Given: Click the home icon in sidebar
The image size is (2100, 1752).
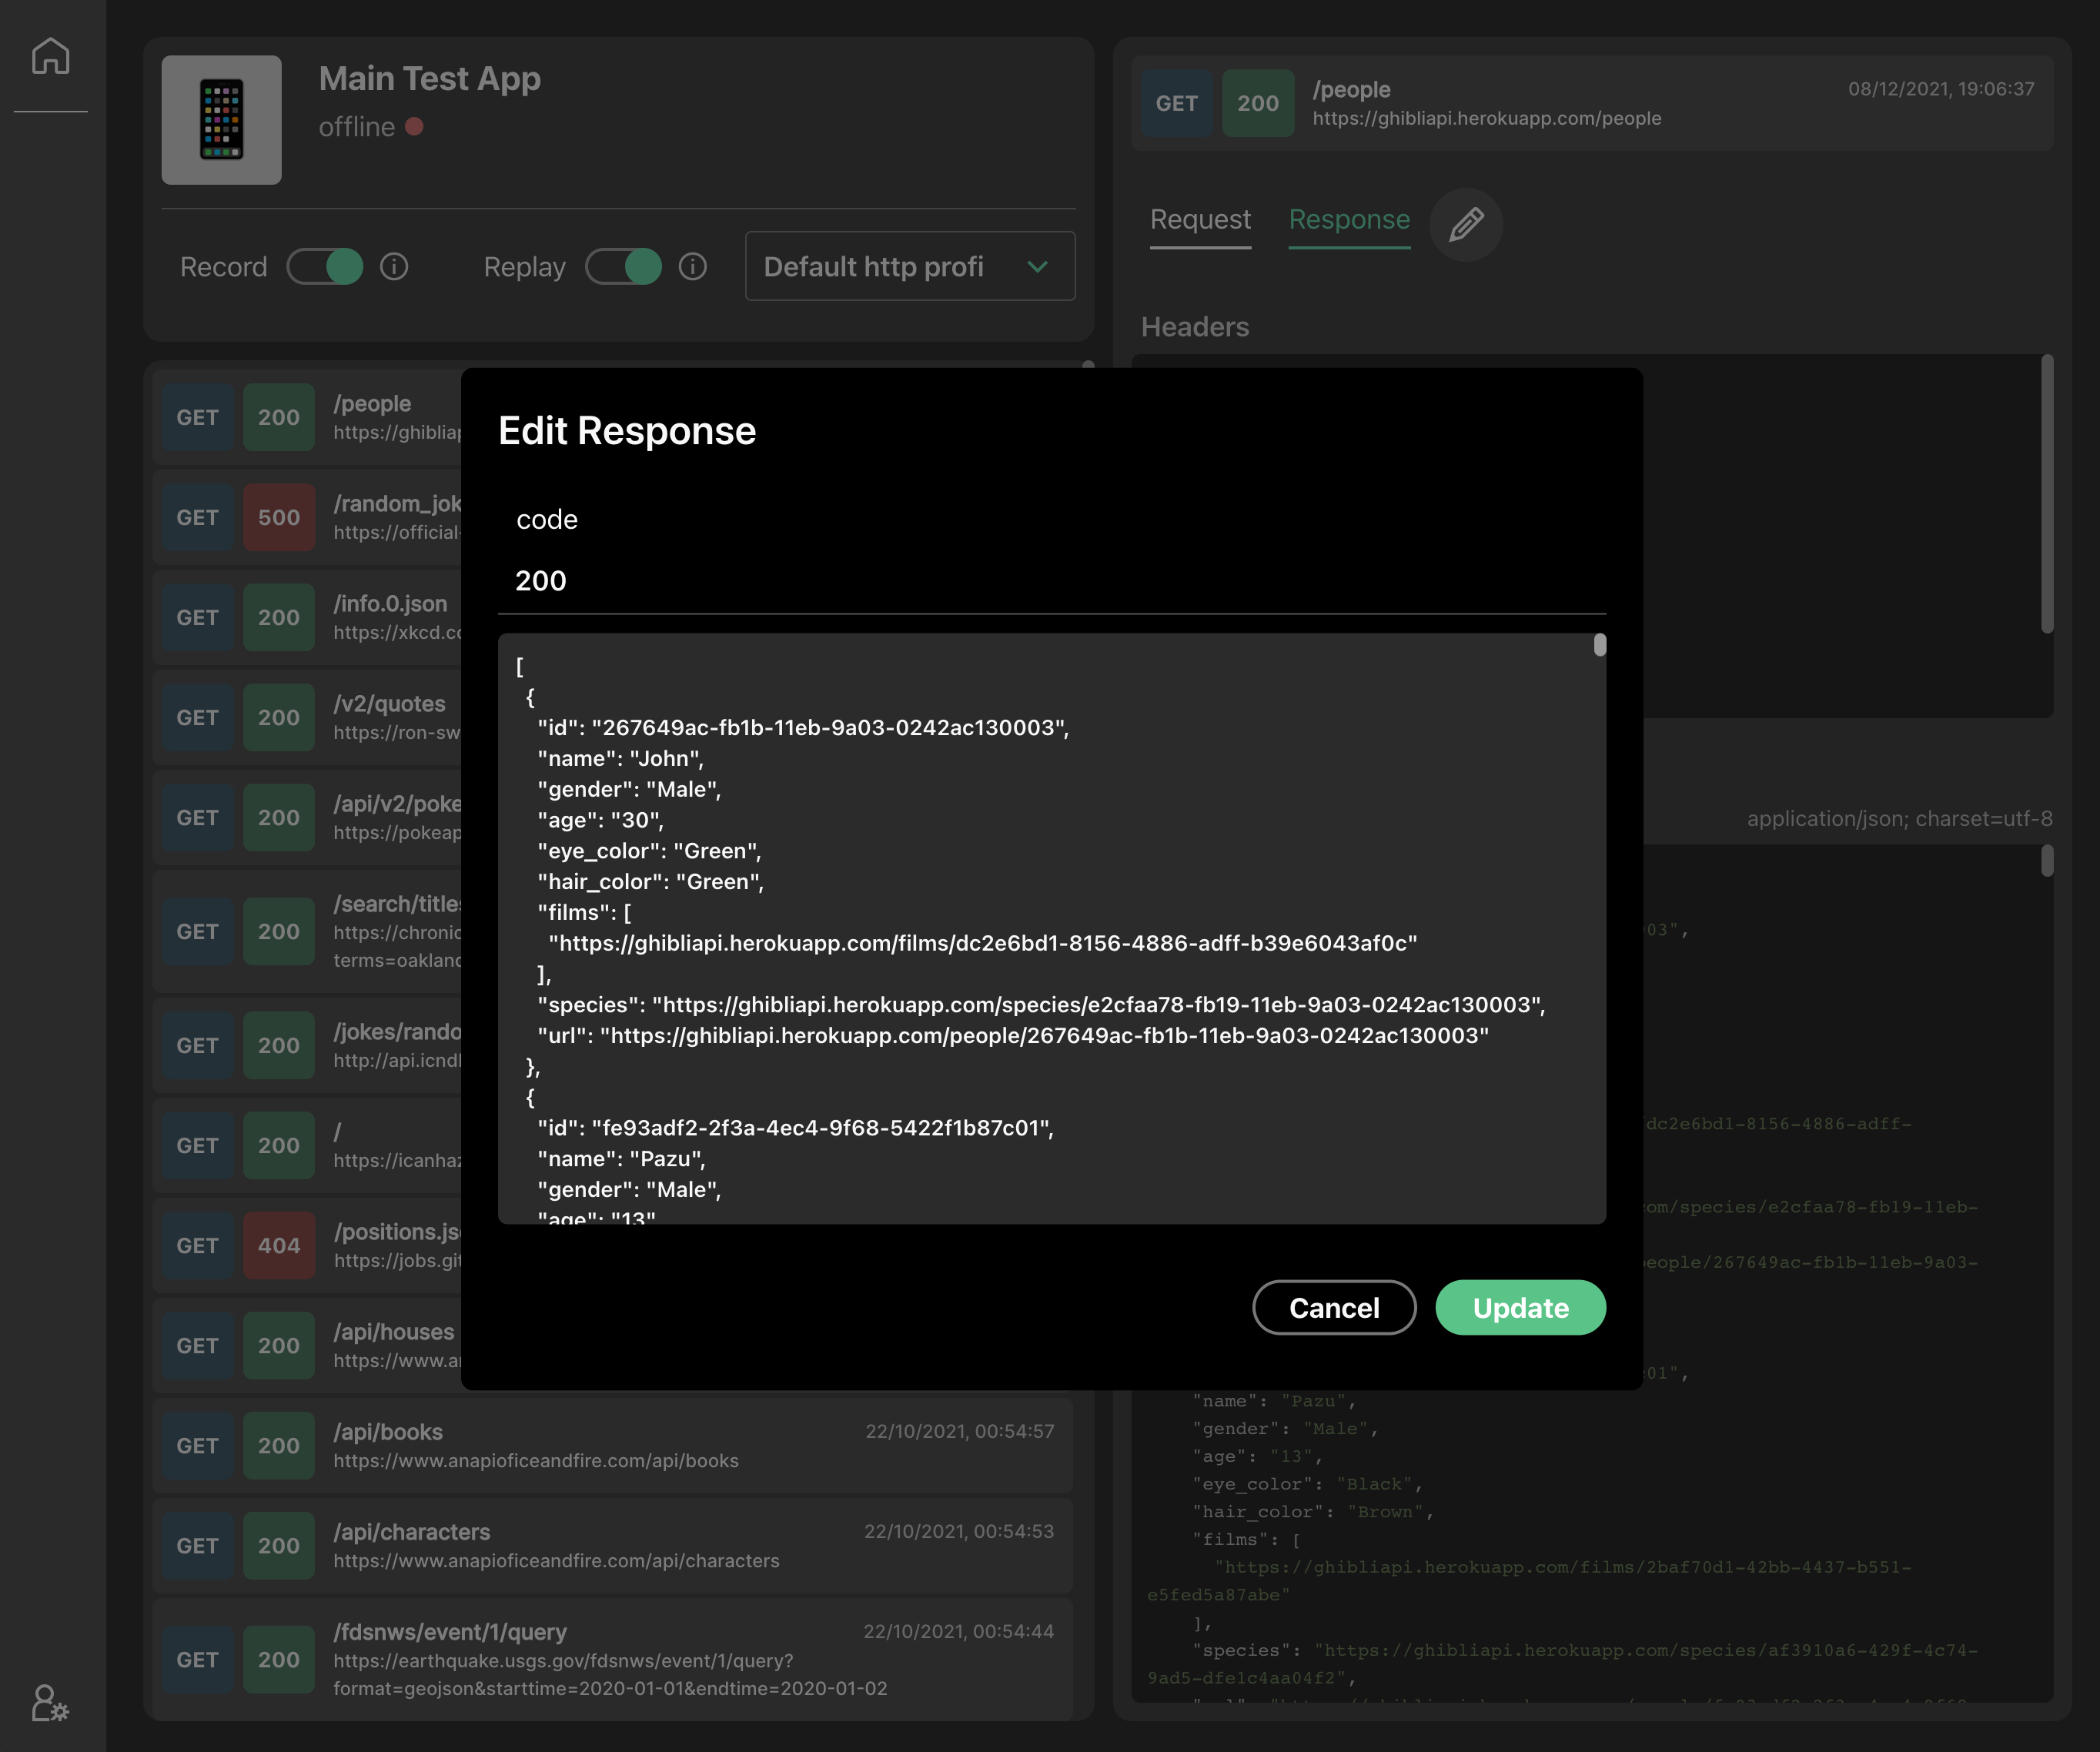Looking at the screenshot, I should click(50, 56).
